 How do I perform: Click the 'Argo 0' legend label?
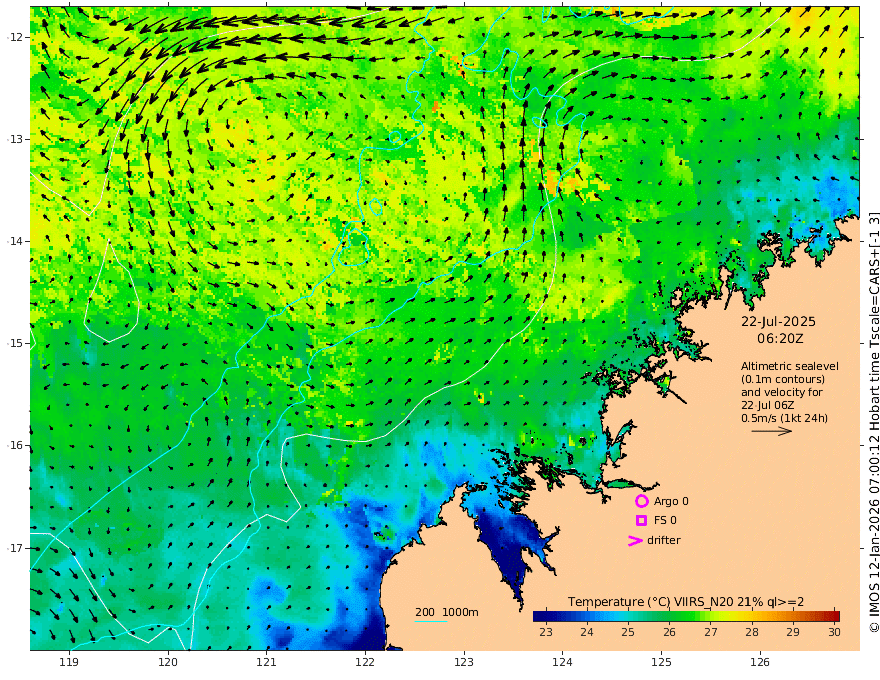(x=671, y=501)
